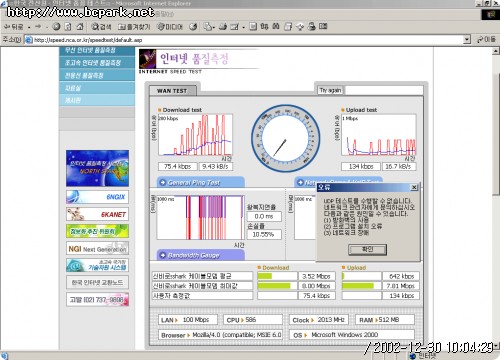Click the 642 kbps upload value
This screenshot has width=500, height=360.
pyautogui.click(x=401, y=276)
